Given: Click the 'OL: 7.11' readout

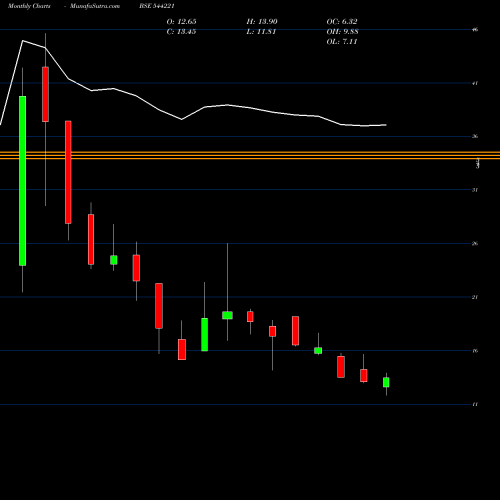Looking at the screenshot, I should tap(342, 42).
